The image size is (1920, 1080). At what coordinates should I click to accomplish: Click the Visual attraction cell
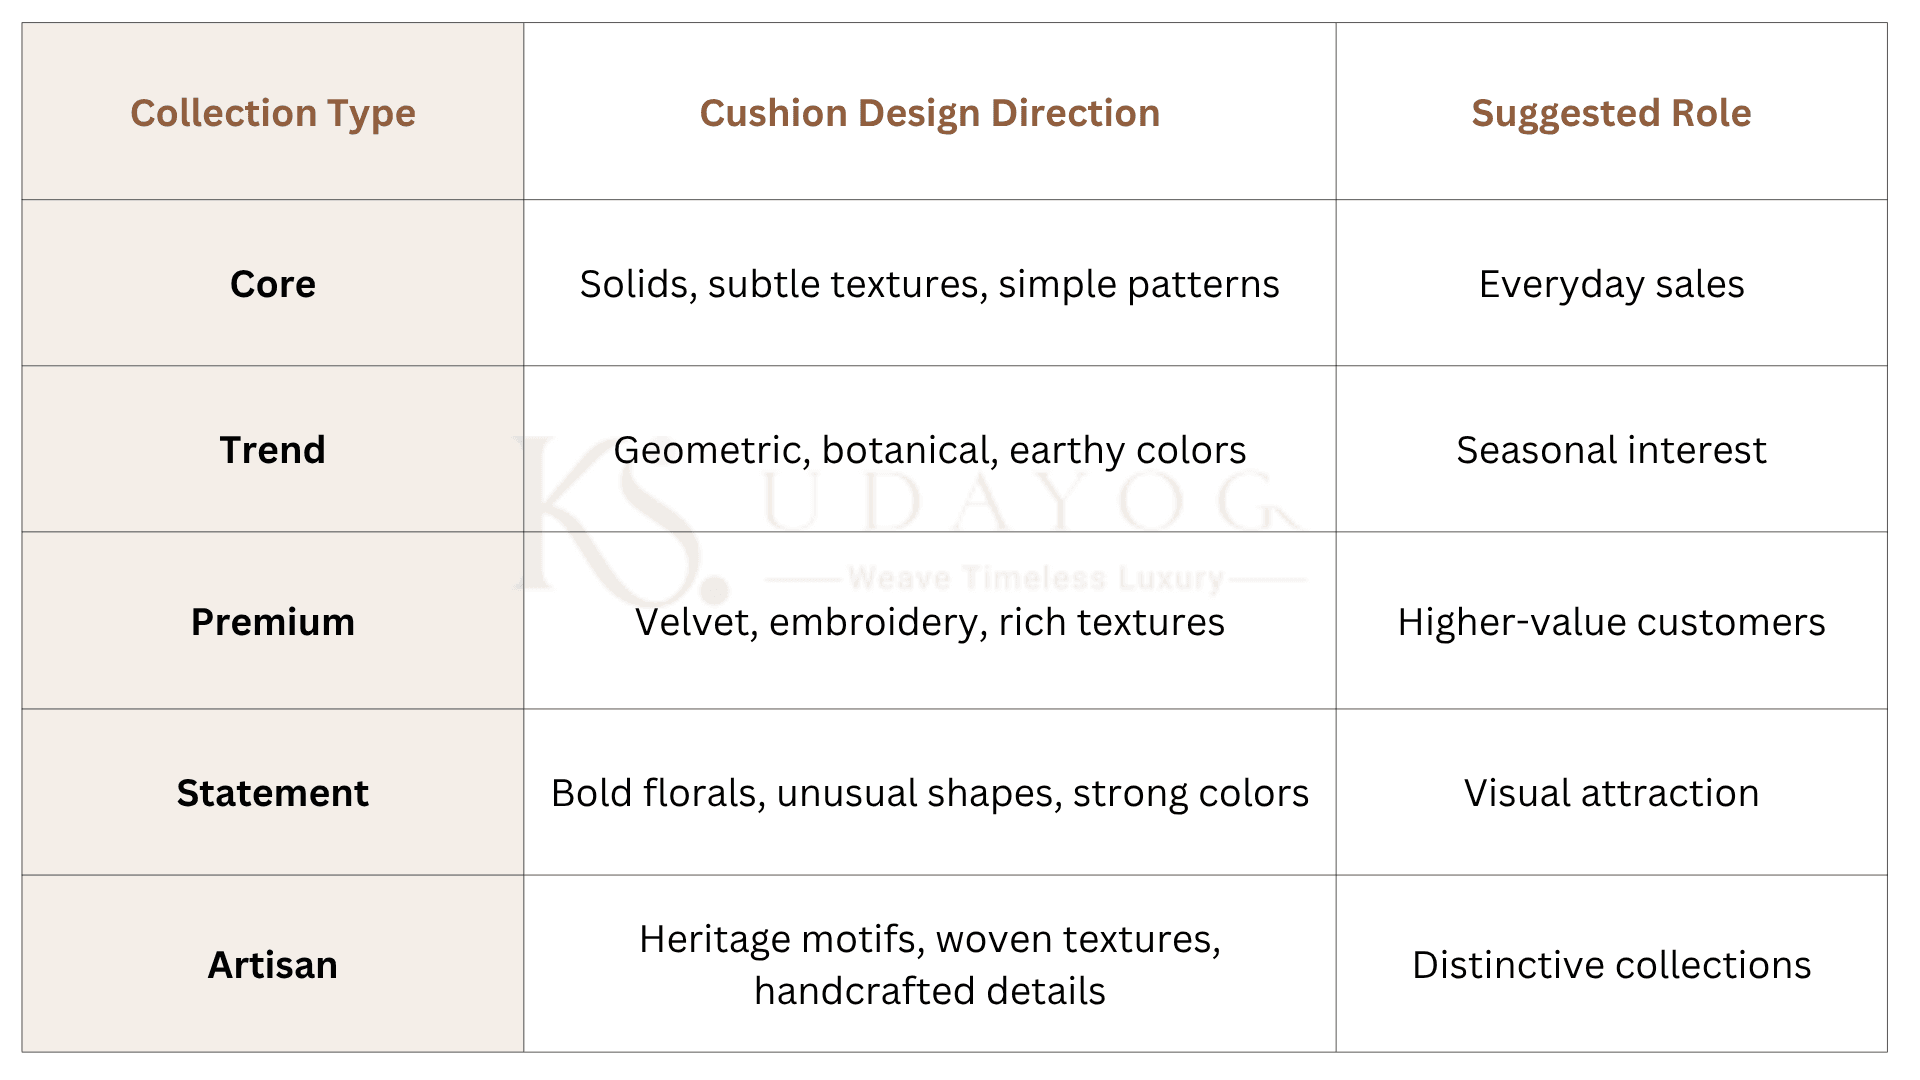pos(1612,793)
